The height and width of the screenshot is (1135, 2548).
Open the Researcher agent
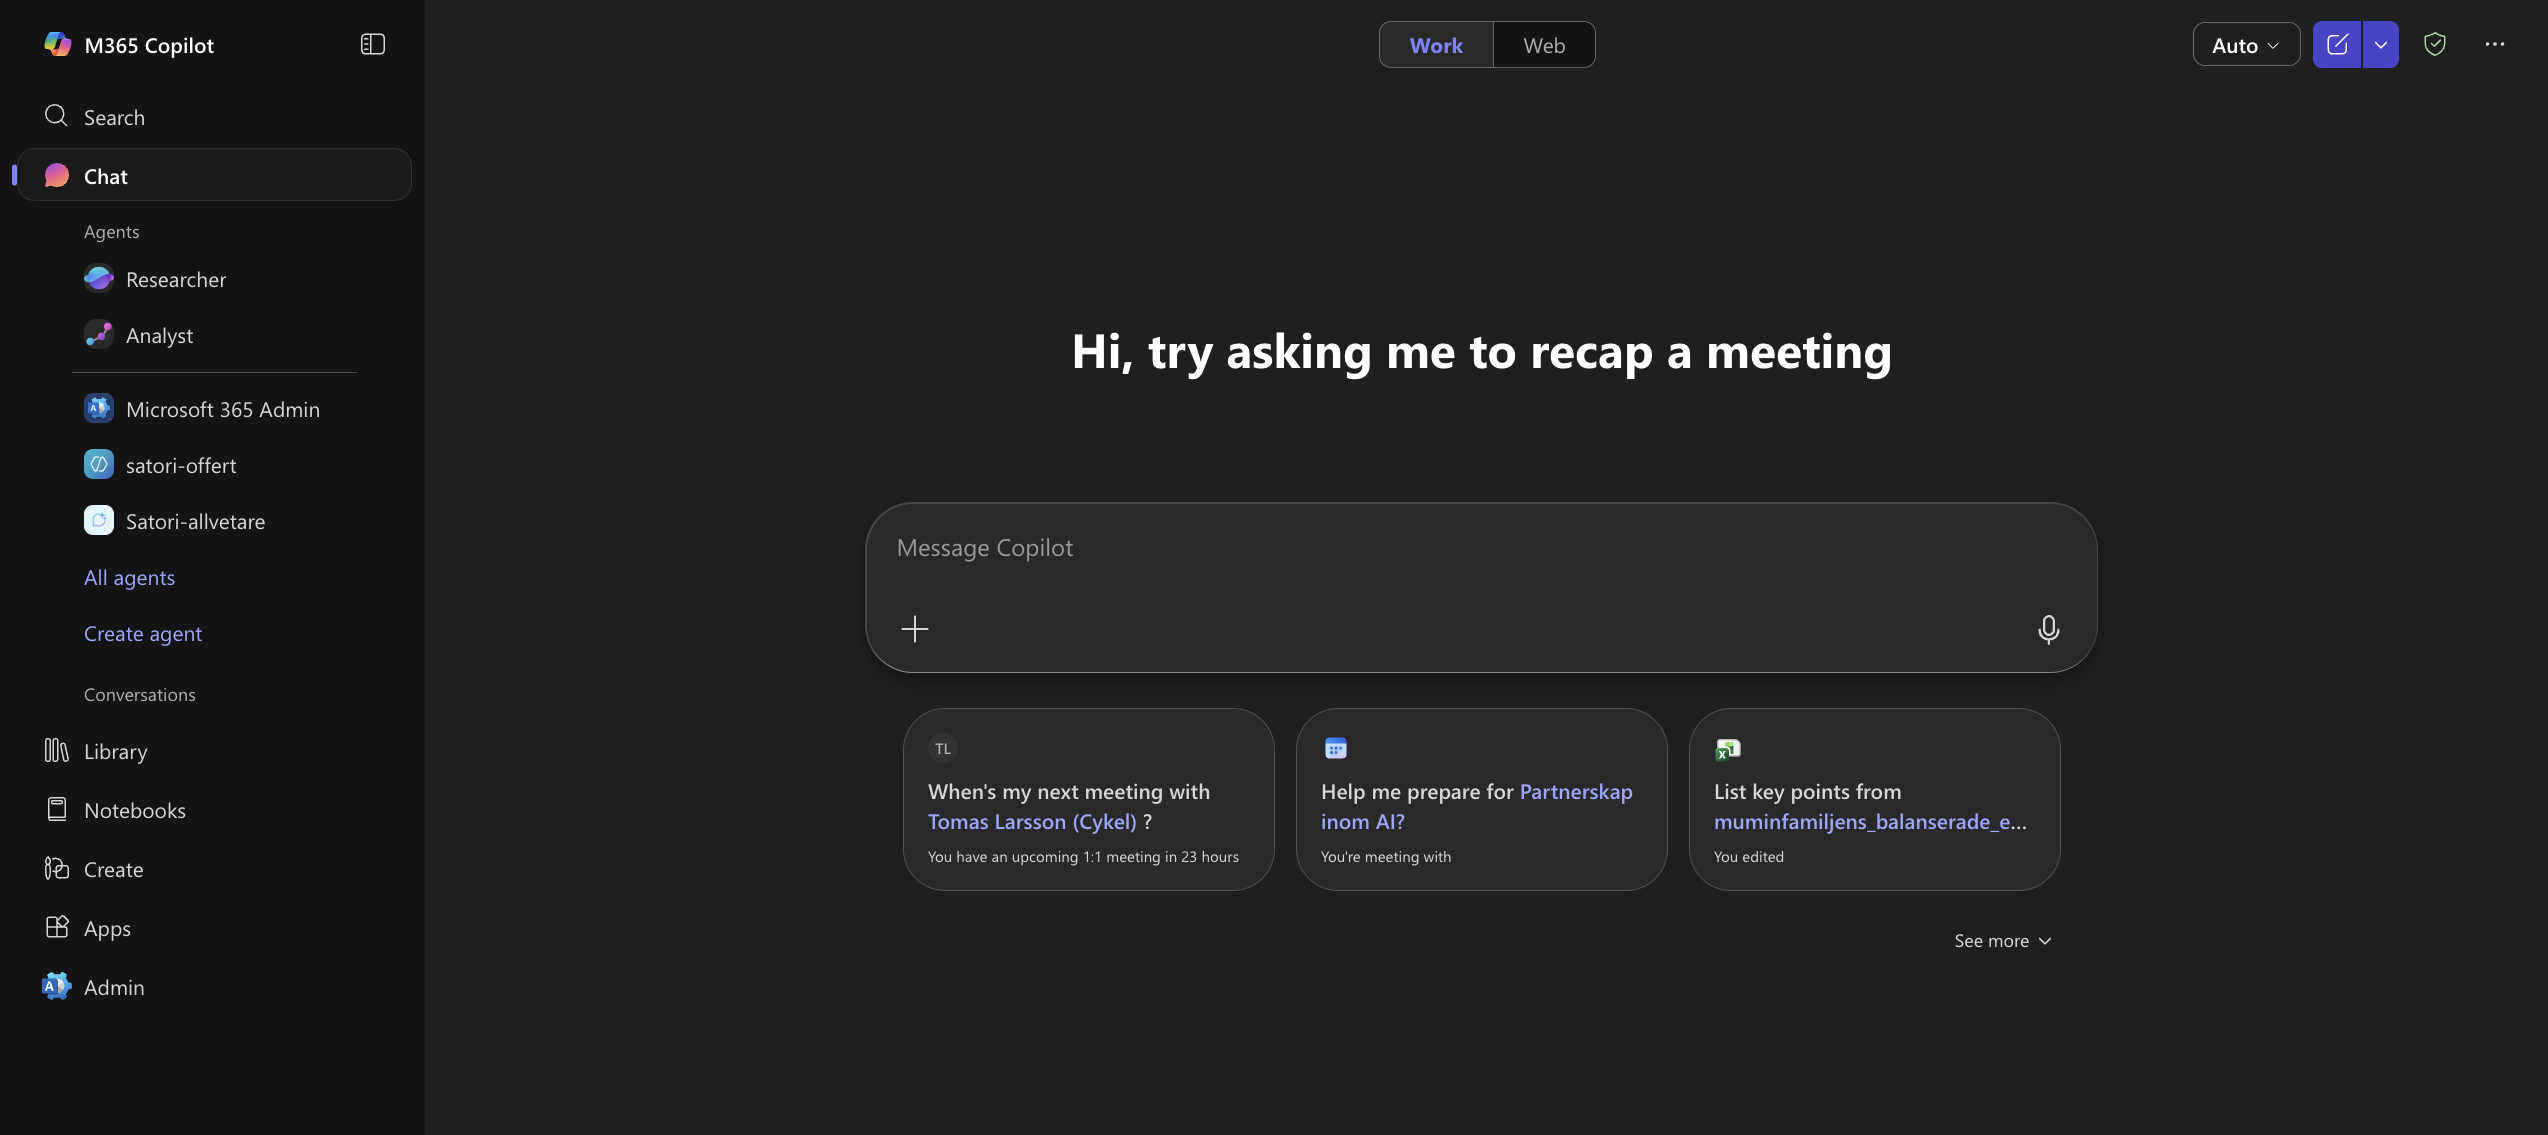pyautogui.click(x=155, y=279)
